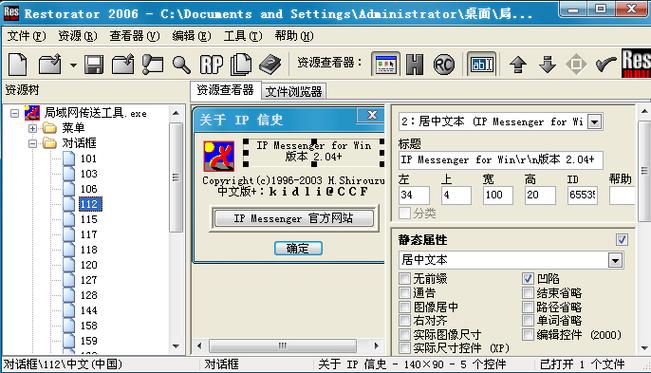Select the hex viewer H icon
Screen dimensions: 651x373
[414, 64]
